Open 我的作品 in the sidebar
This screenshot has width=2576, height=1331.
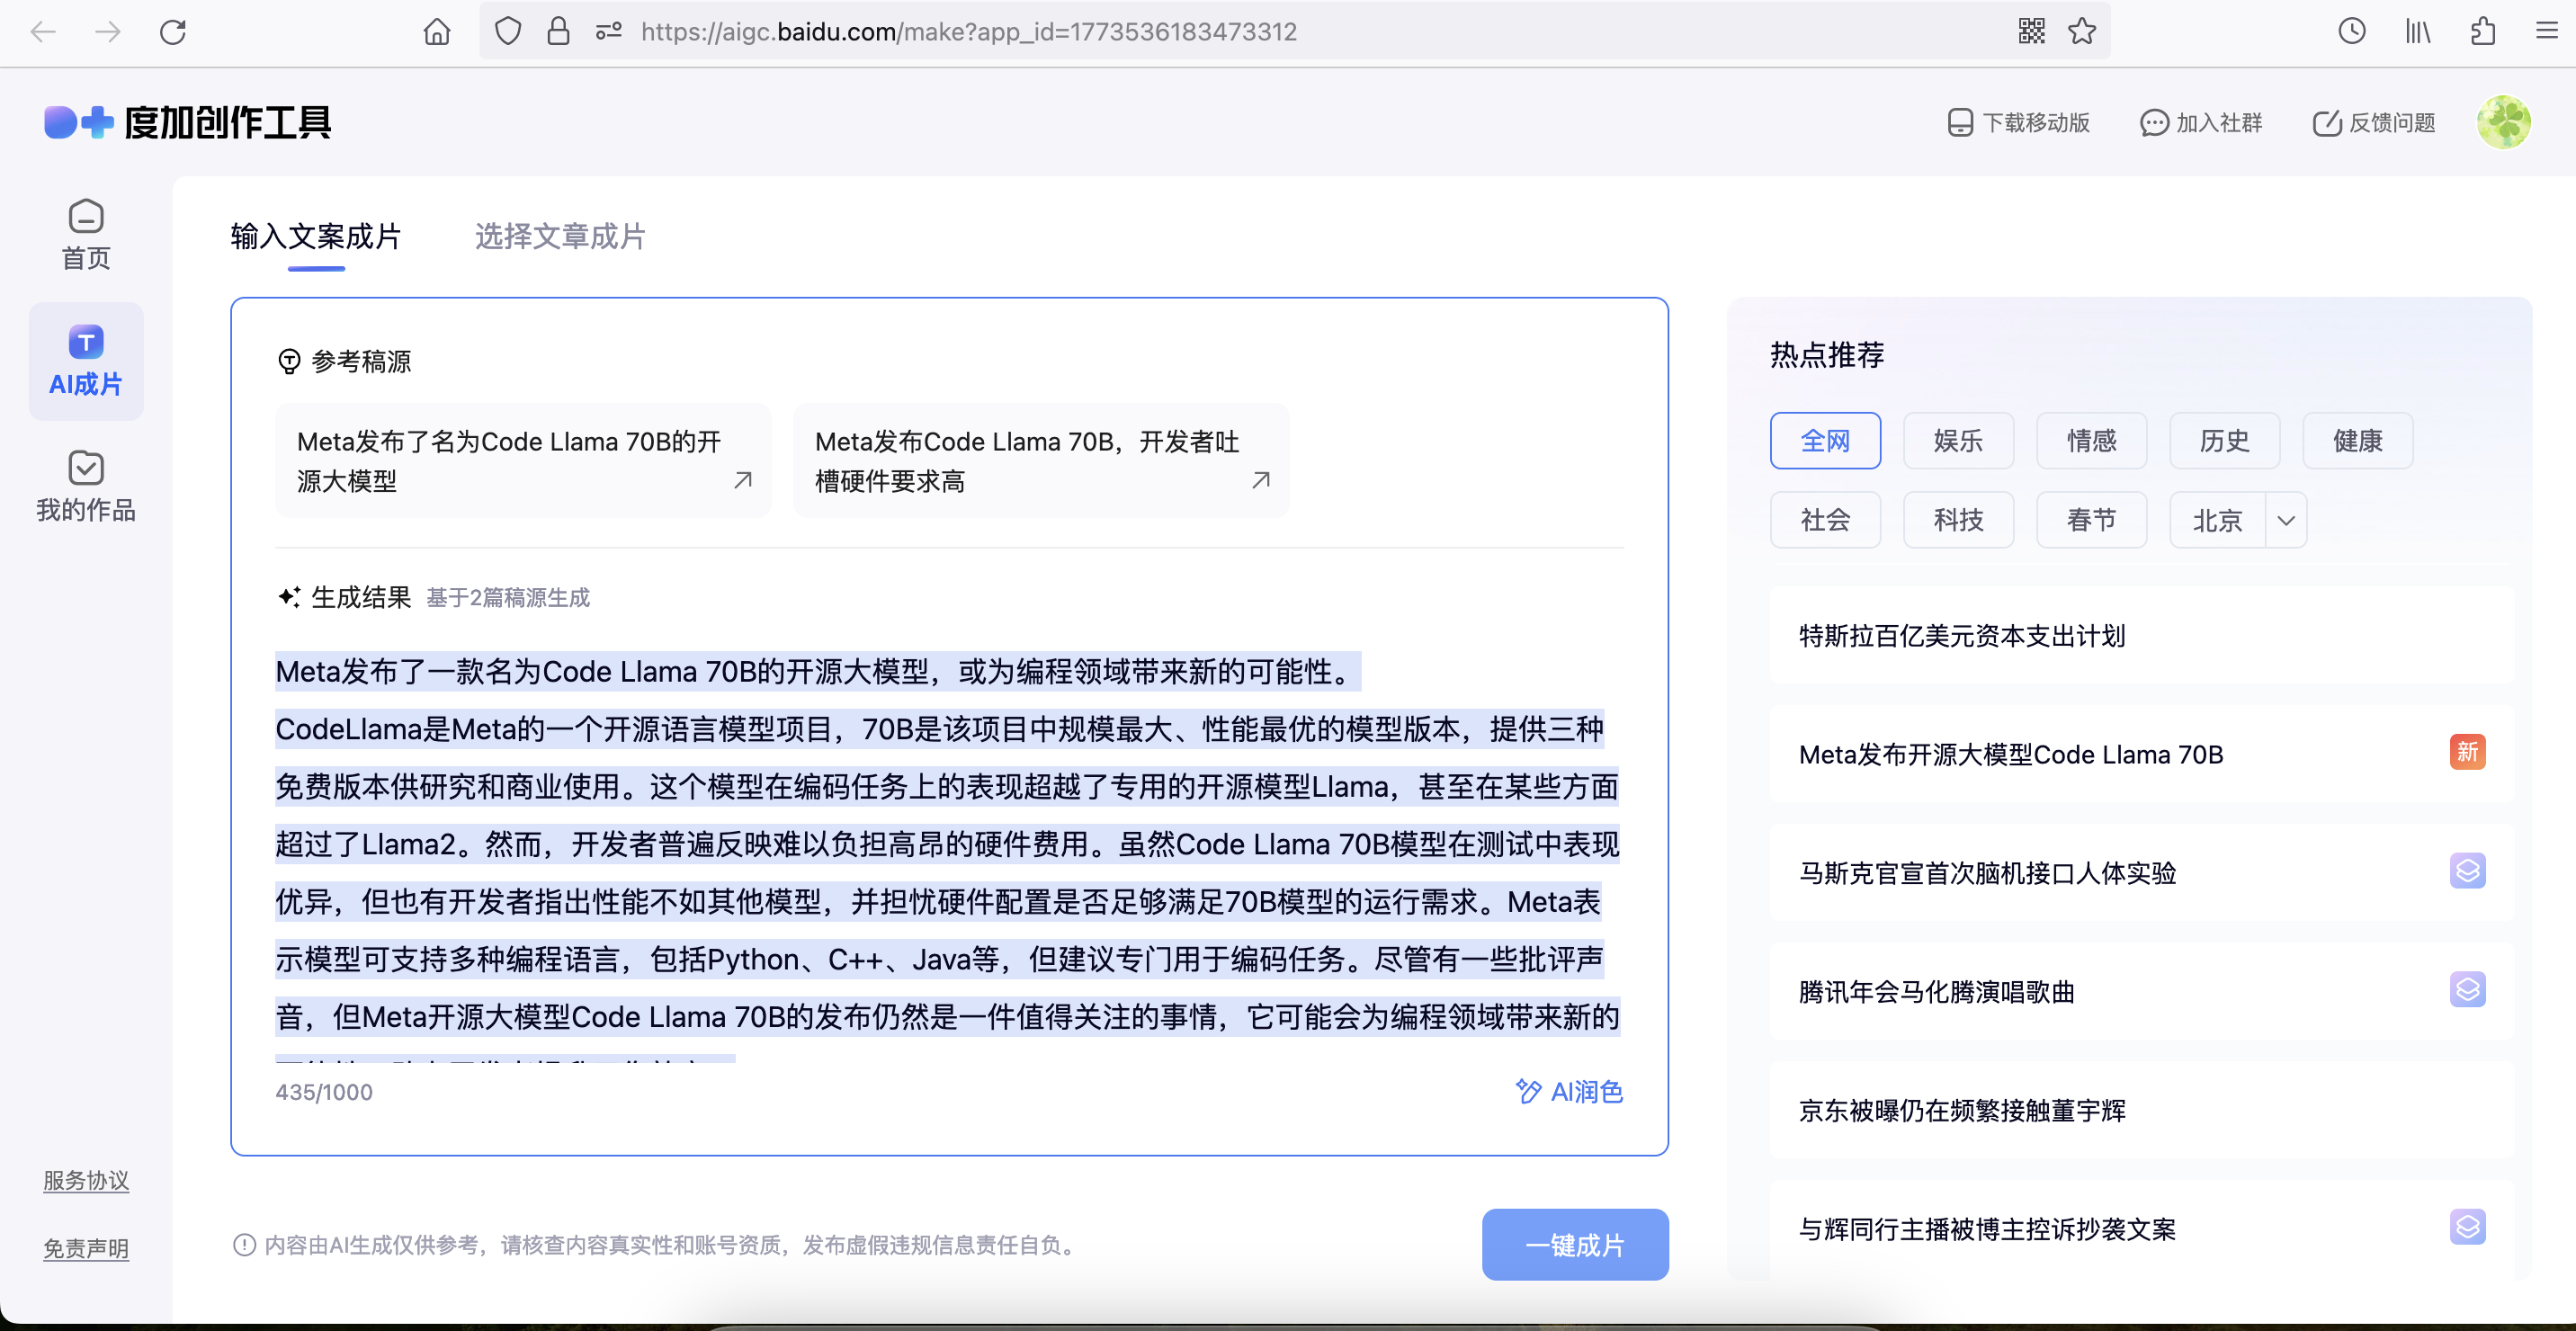[x=86, y=487]
